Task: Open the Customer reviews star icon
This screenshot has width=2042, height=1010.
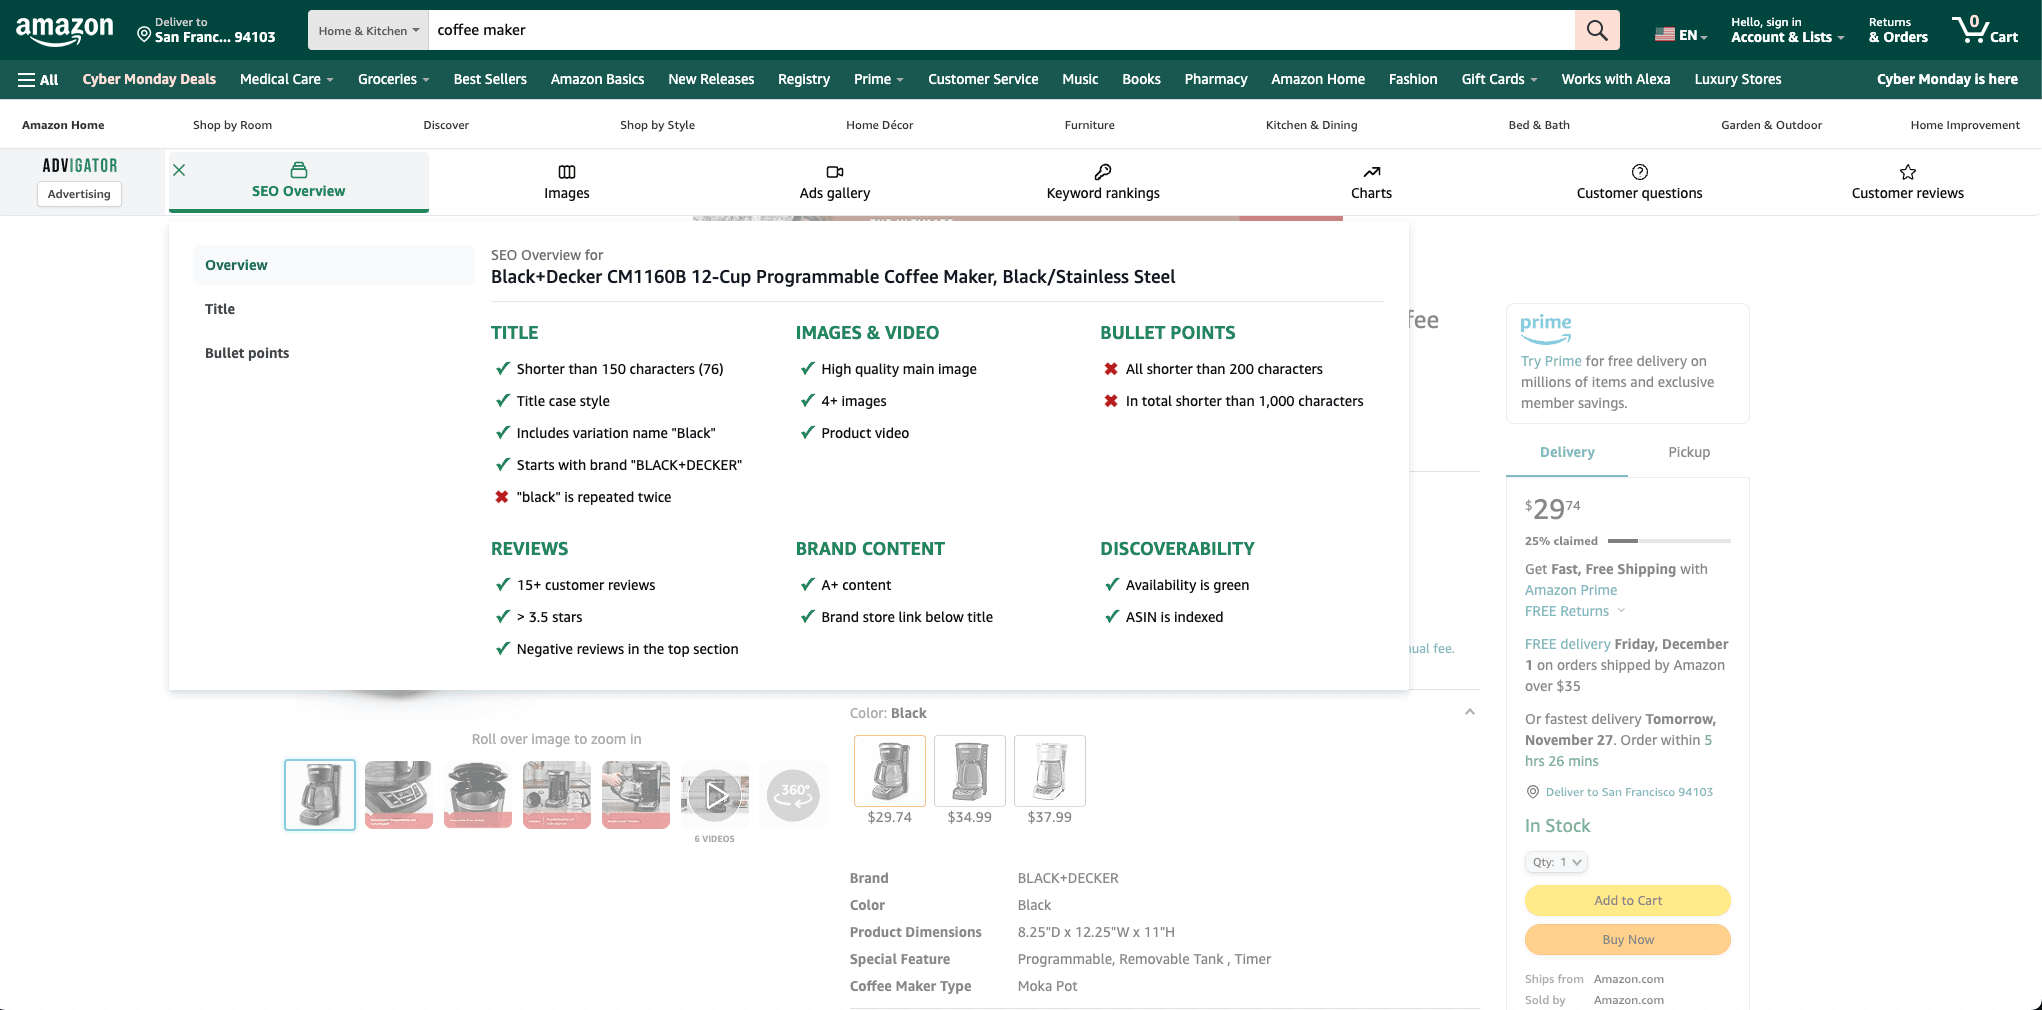Action: coord(1908,172)
